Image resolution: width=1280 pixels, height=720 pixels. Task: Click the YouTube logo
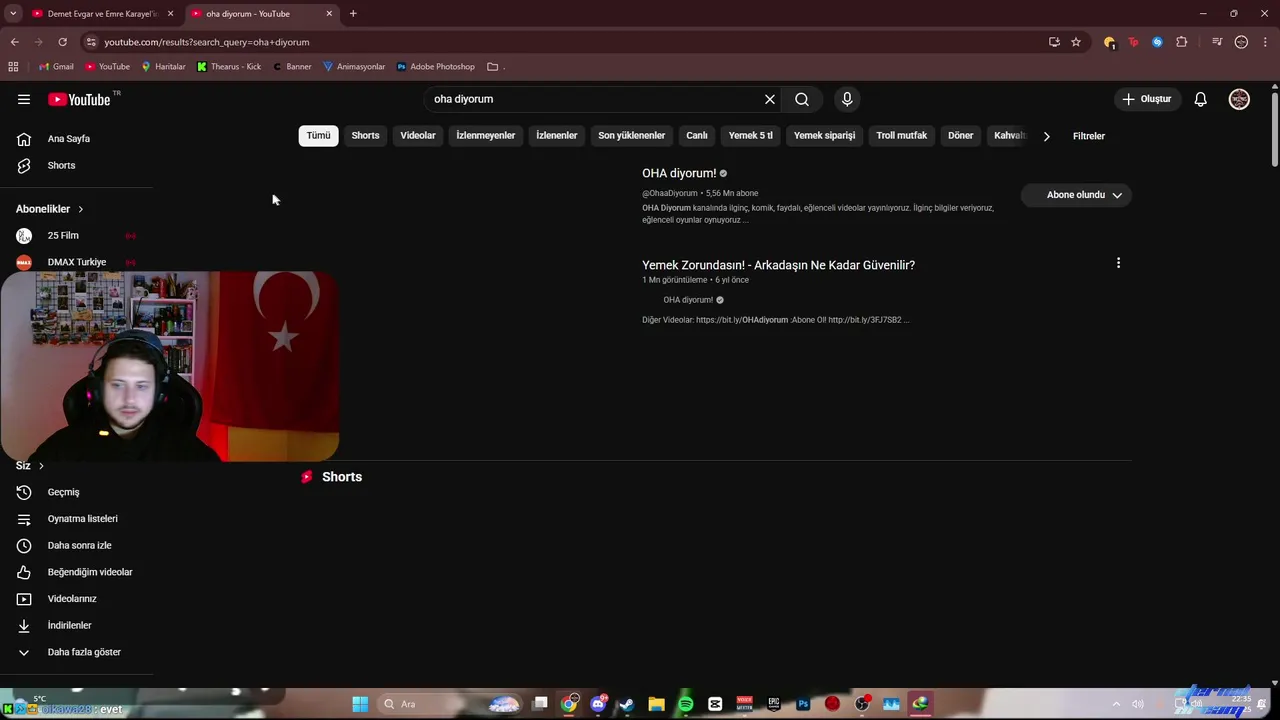[x=79, y=99]
